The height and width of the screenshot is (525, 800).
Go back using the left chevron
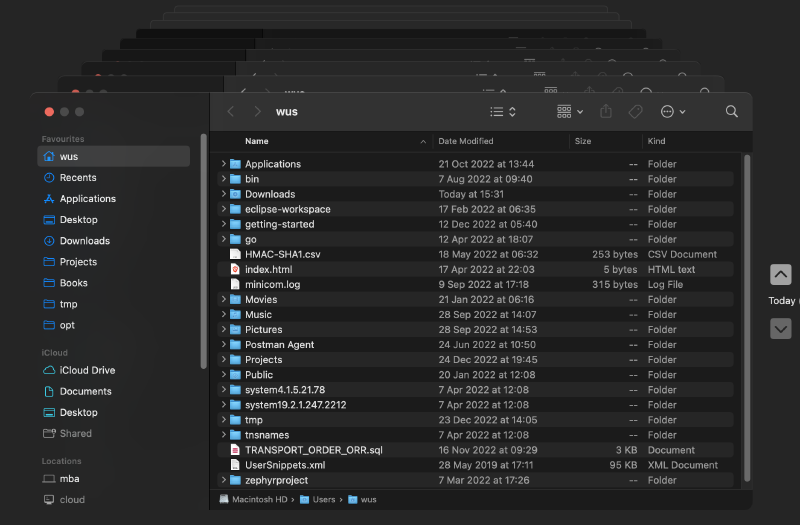(x=231, y=112)
